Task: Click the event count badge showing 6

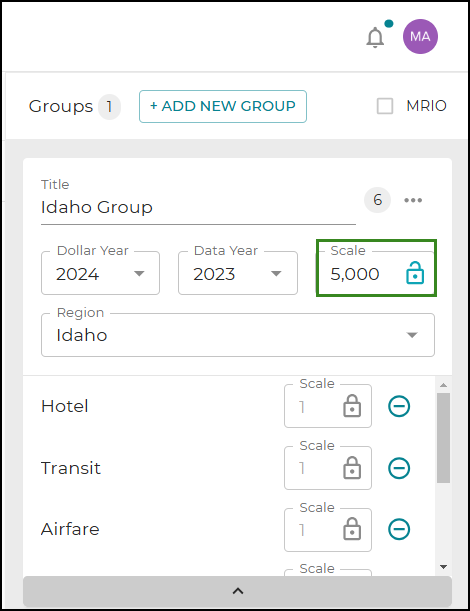Action: click(377, 200)
